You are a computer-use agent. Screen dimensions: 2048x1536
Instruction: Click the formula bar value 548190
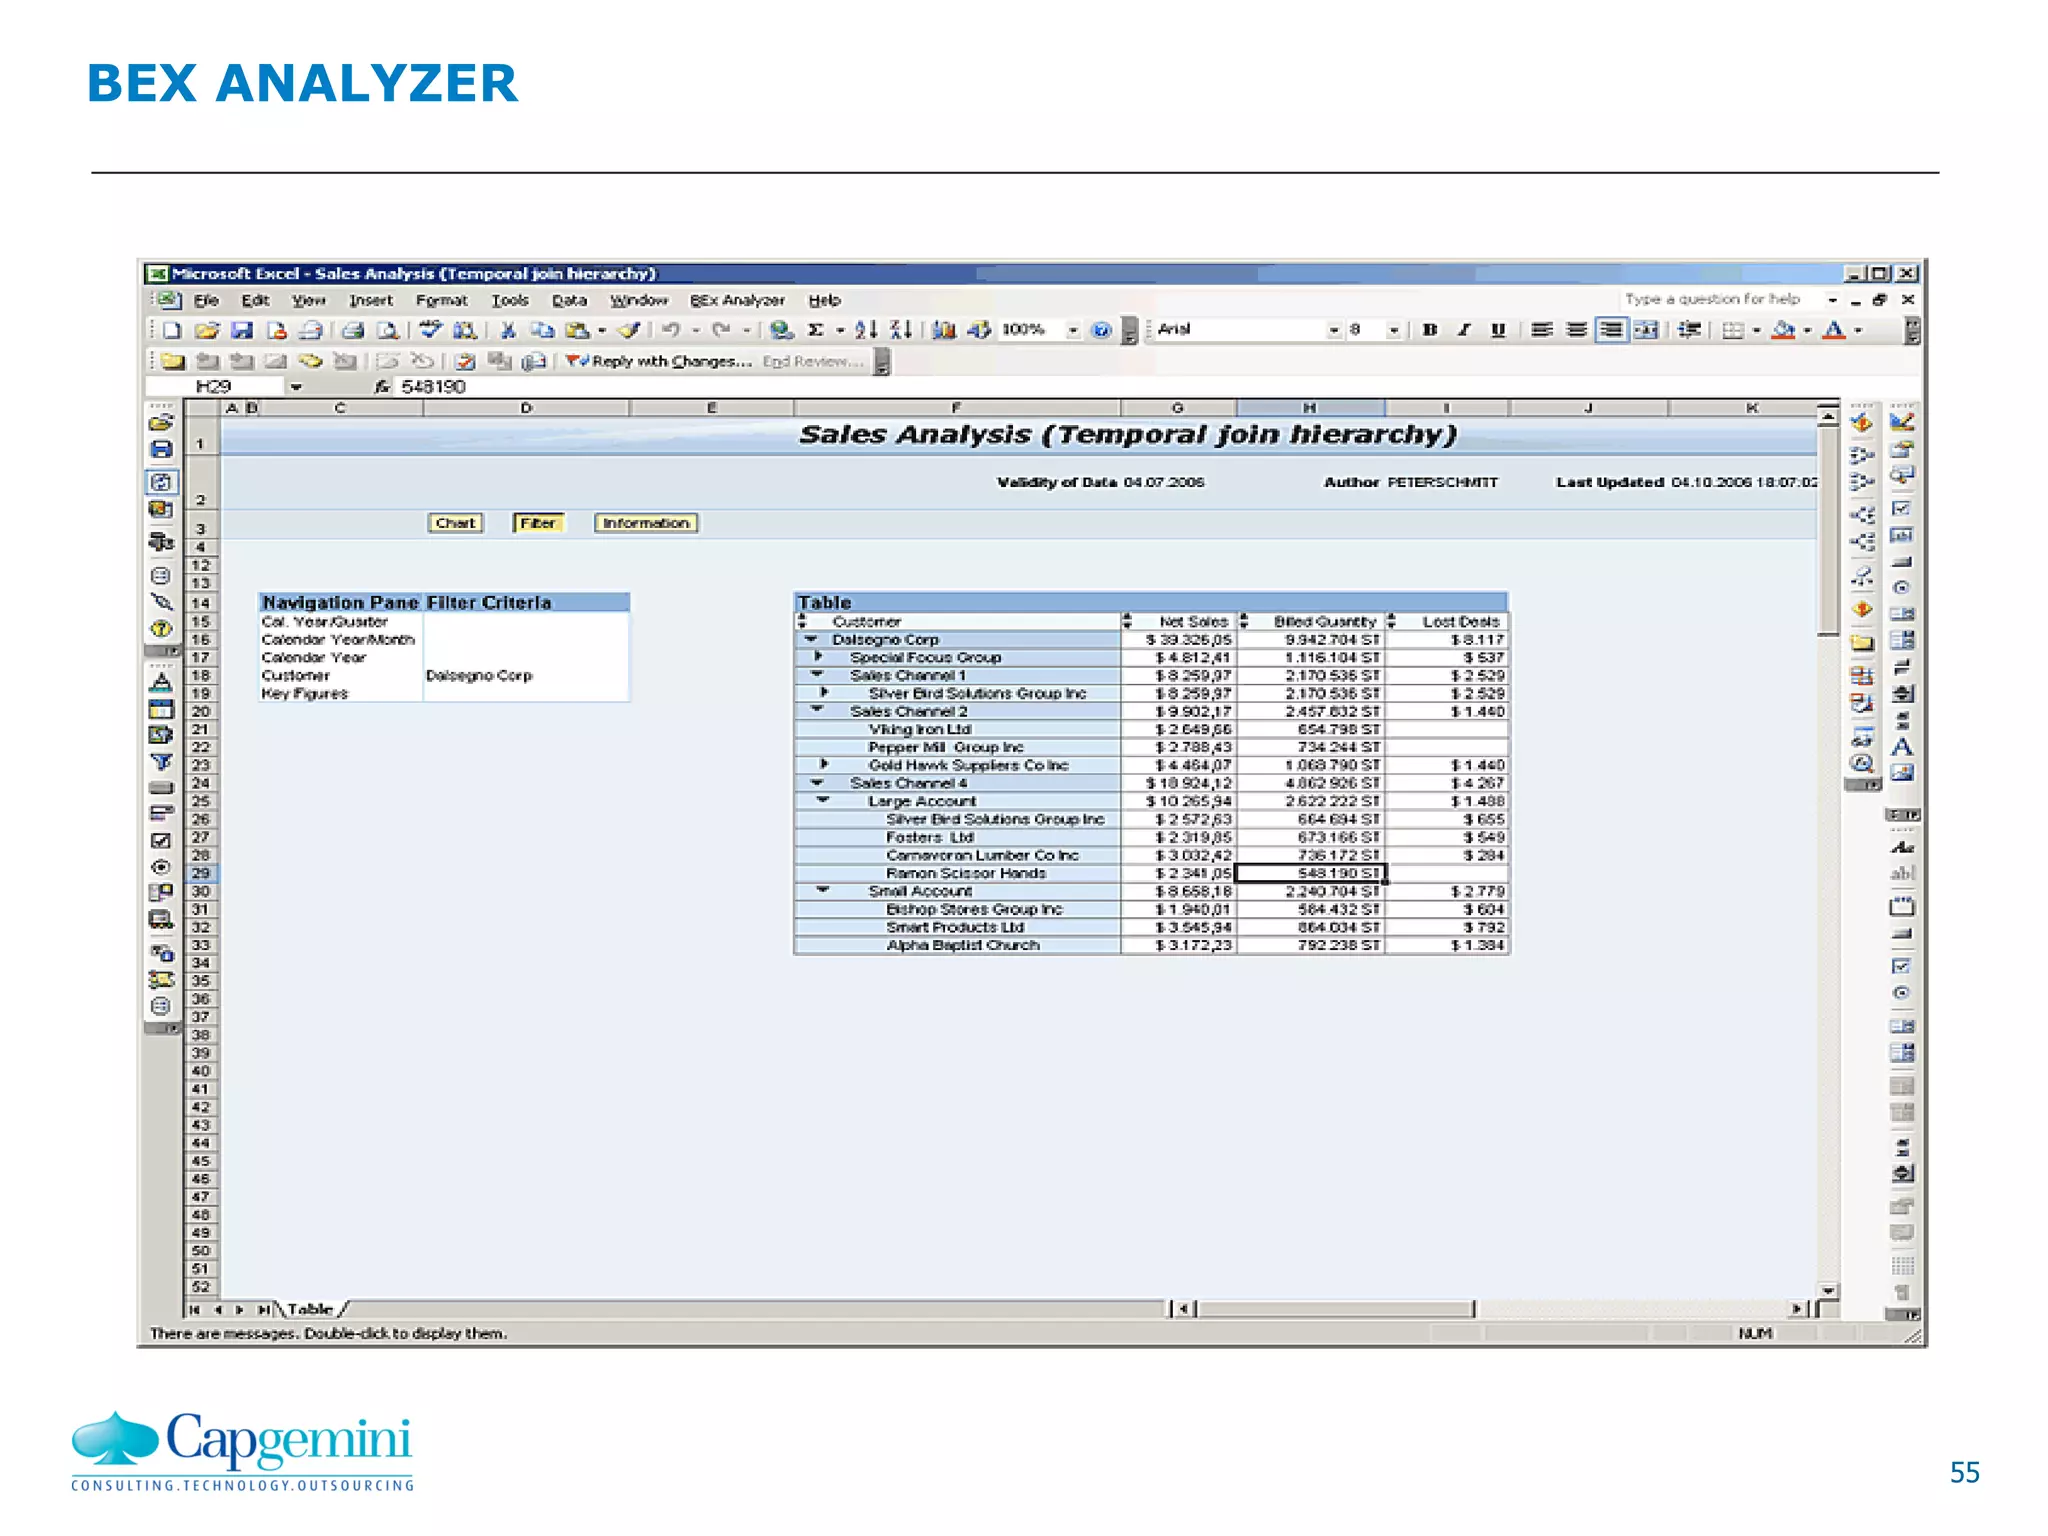433,387
